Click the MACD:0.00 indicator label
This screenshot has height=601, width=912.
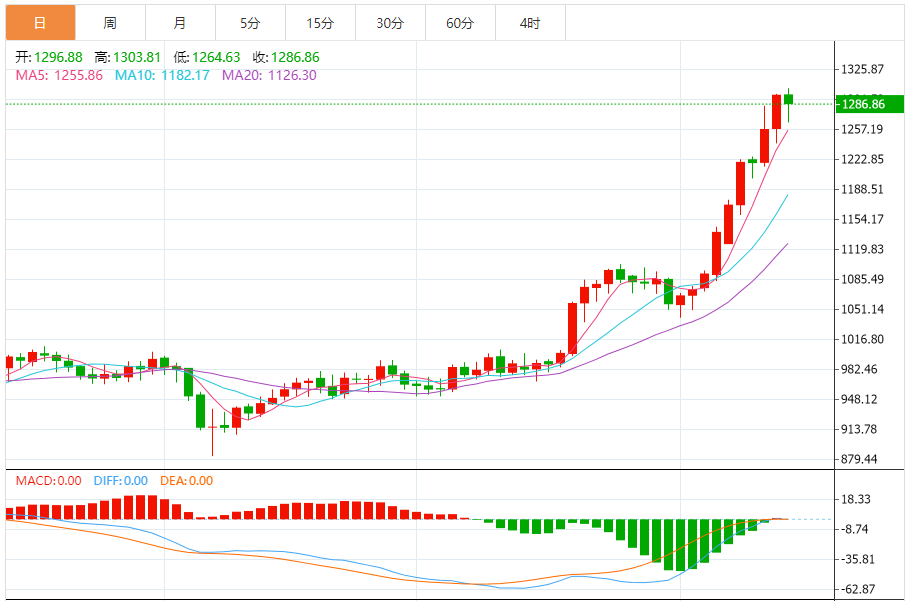point(48,481)
